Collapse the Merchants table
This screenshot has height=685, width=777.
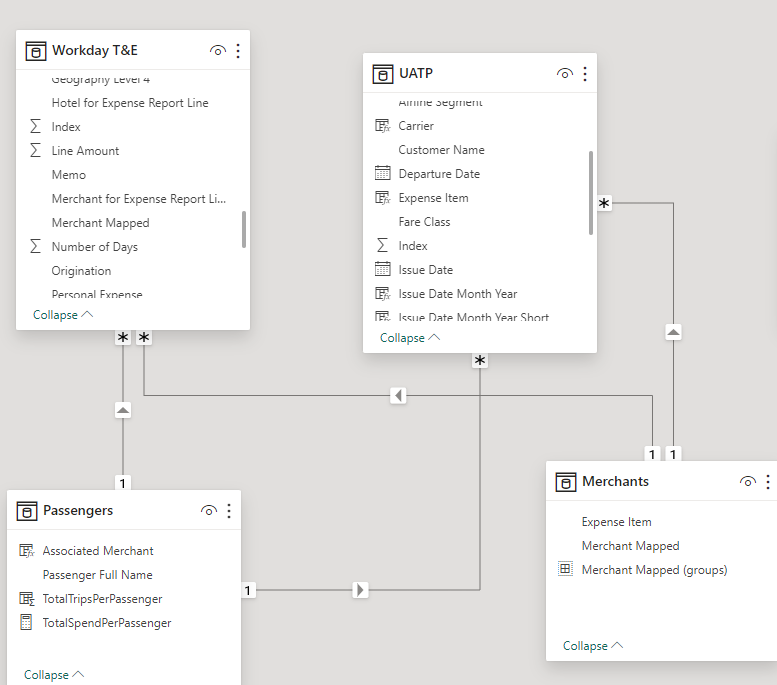(x=593, y=645)
